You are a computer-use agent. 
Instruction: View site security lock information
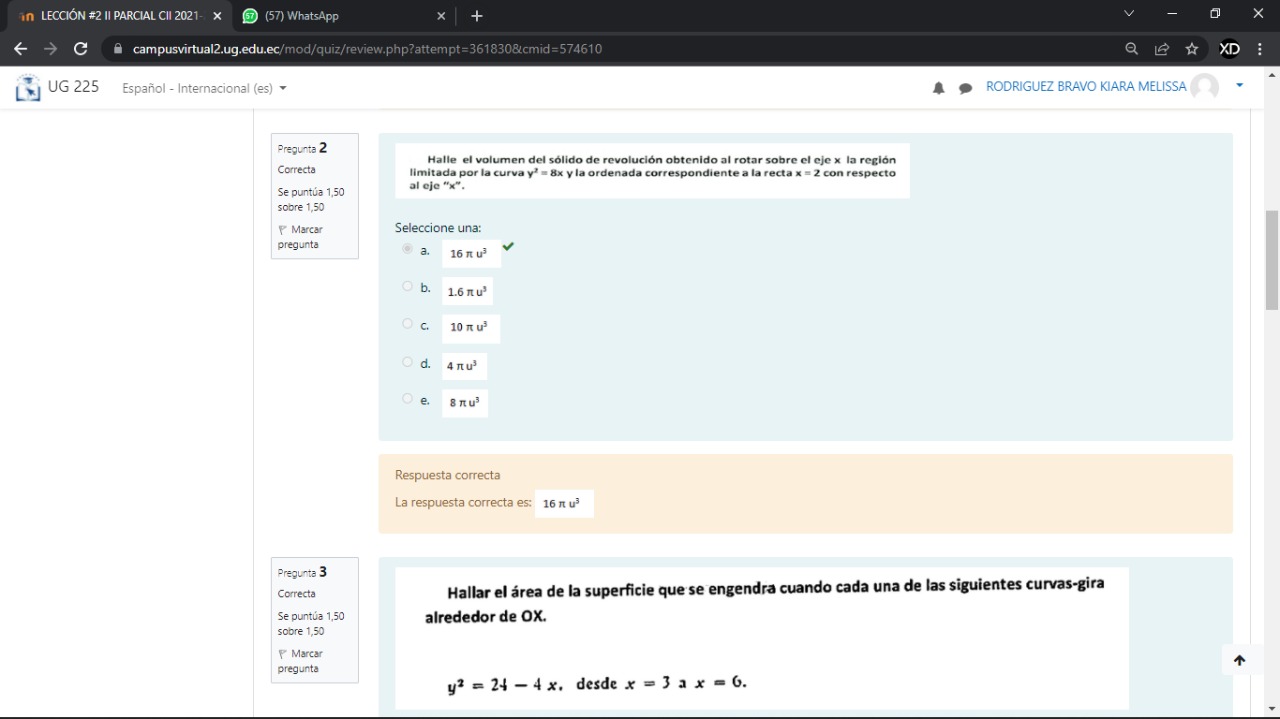point(118,48)
